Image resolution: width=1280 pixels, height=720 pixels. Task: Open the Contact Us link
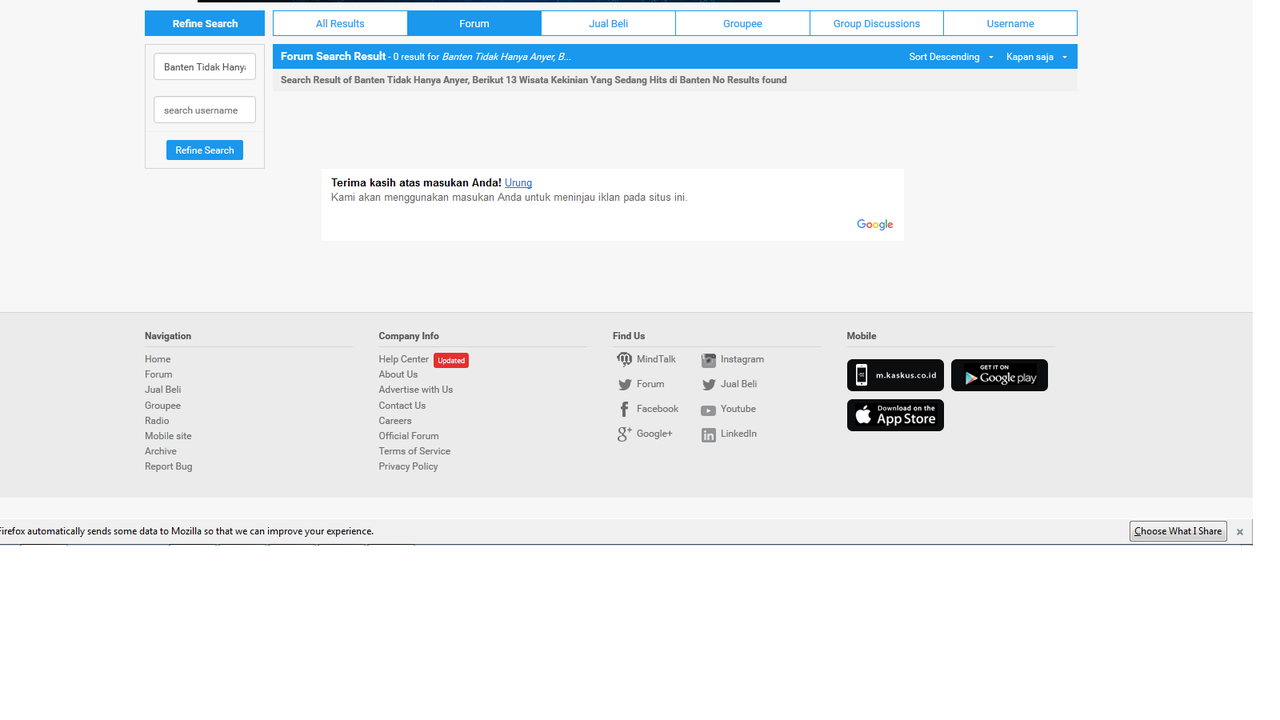pos(402,406)
